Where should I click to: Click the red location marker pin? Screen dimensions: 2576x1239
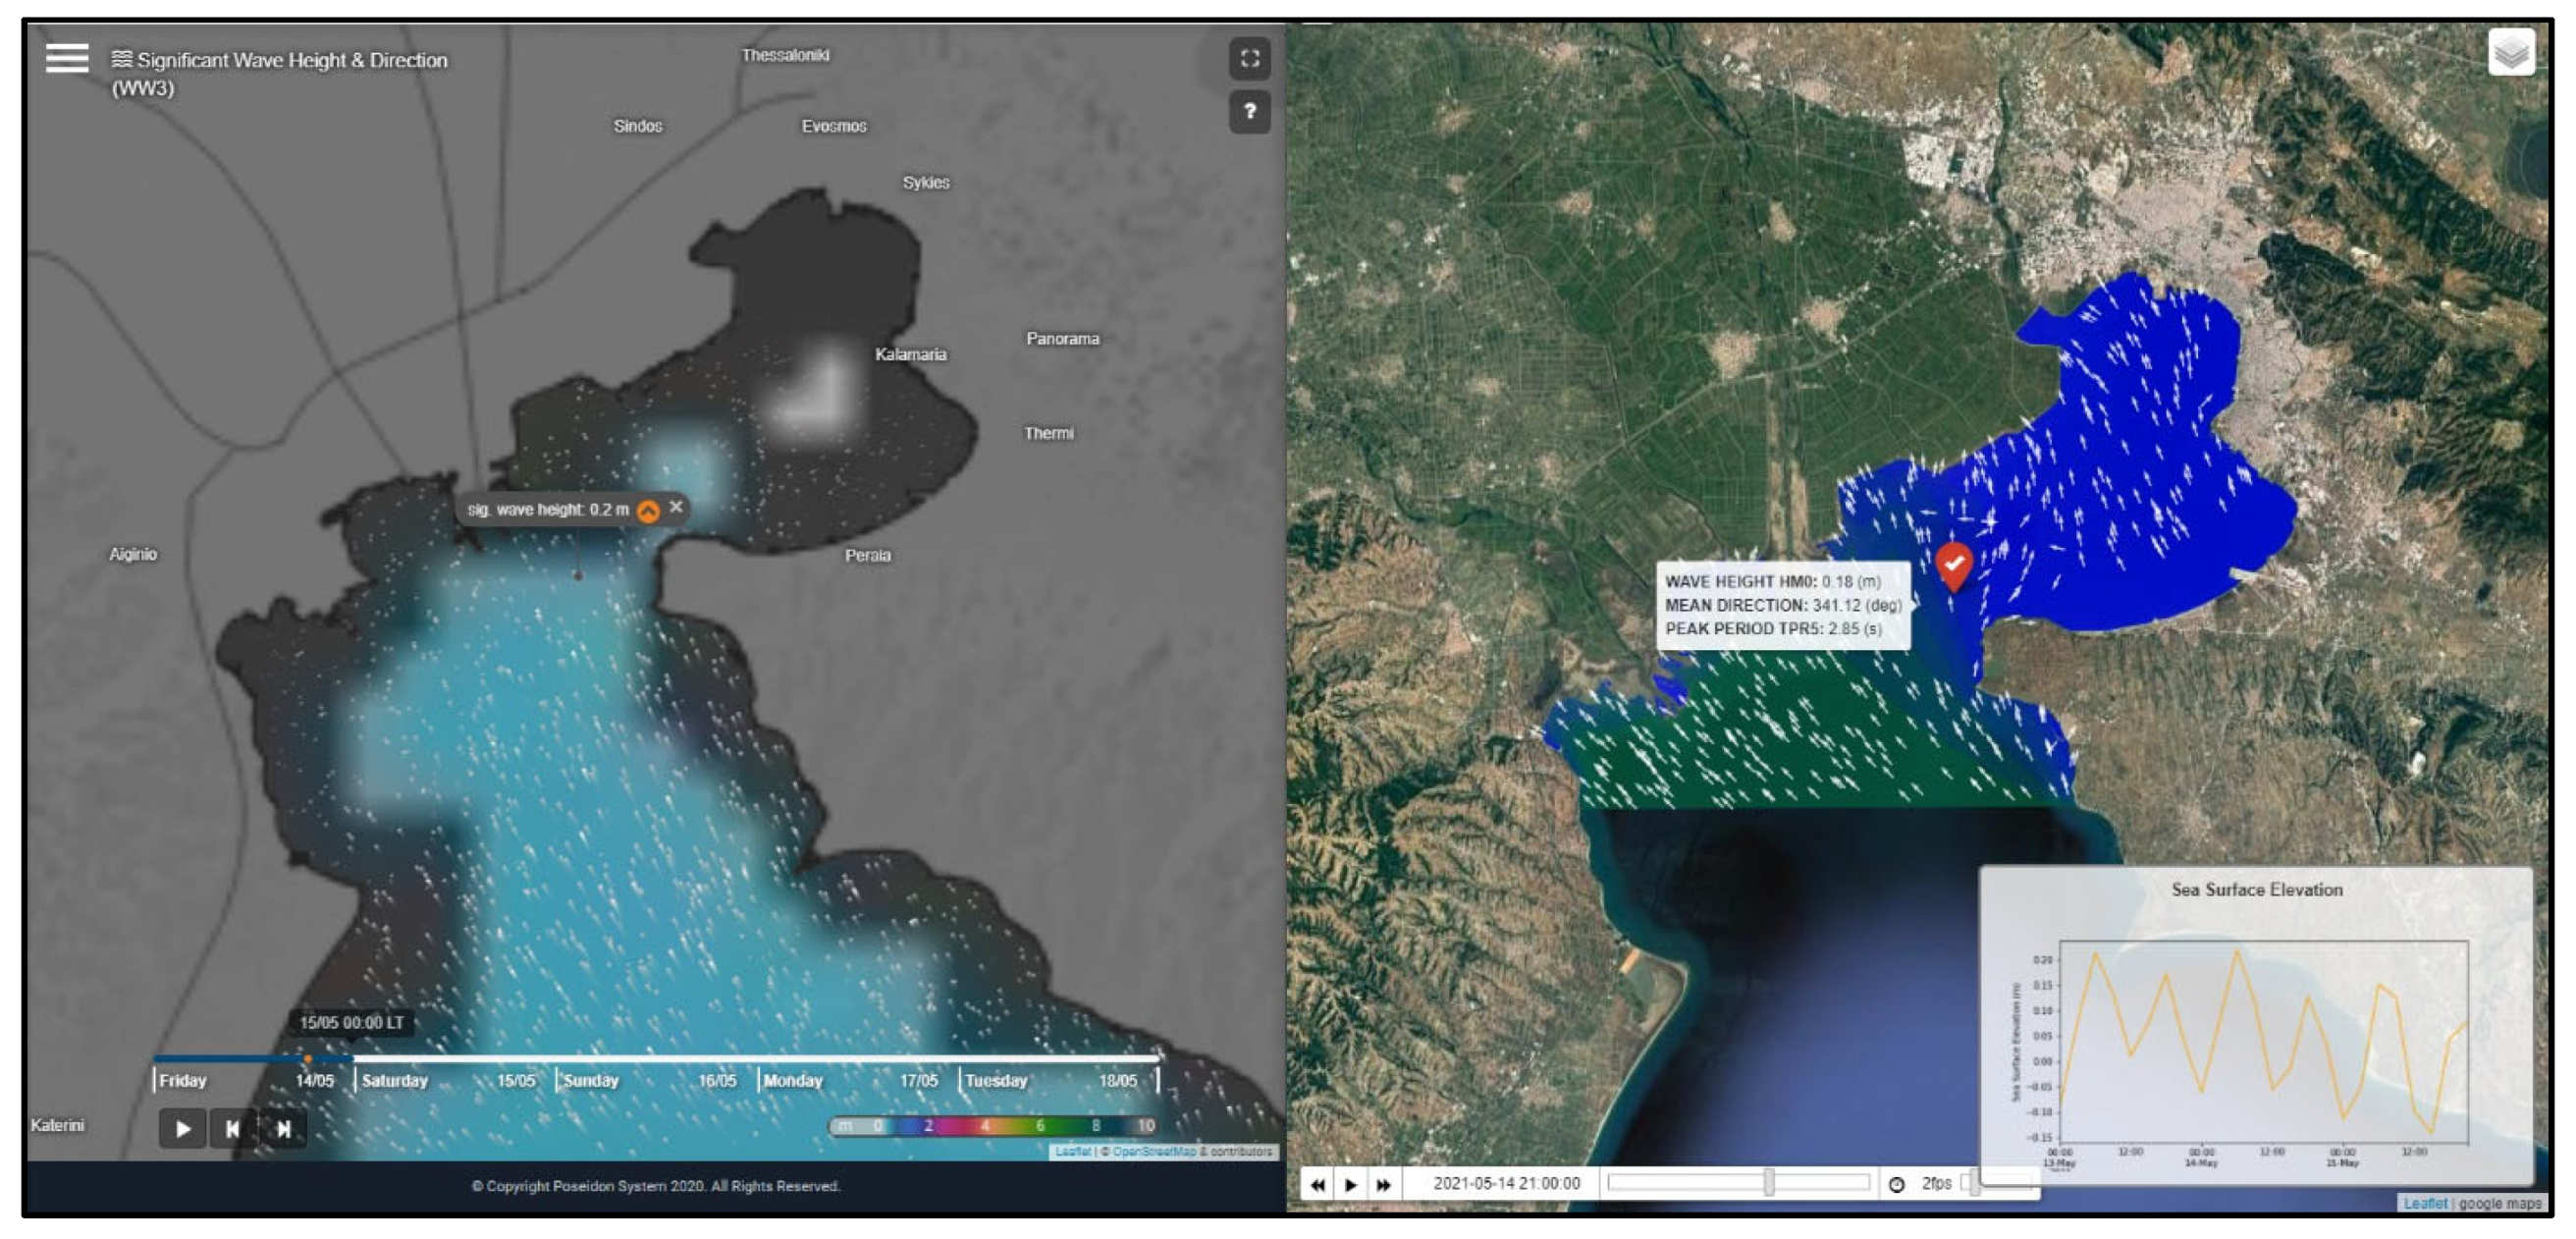(1953, 565)
